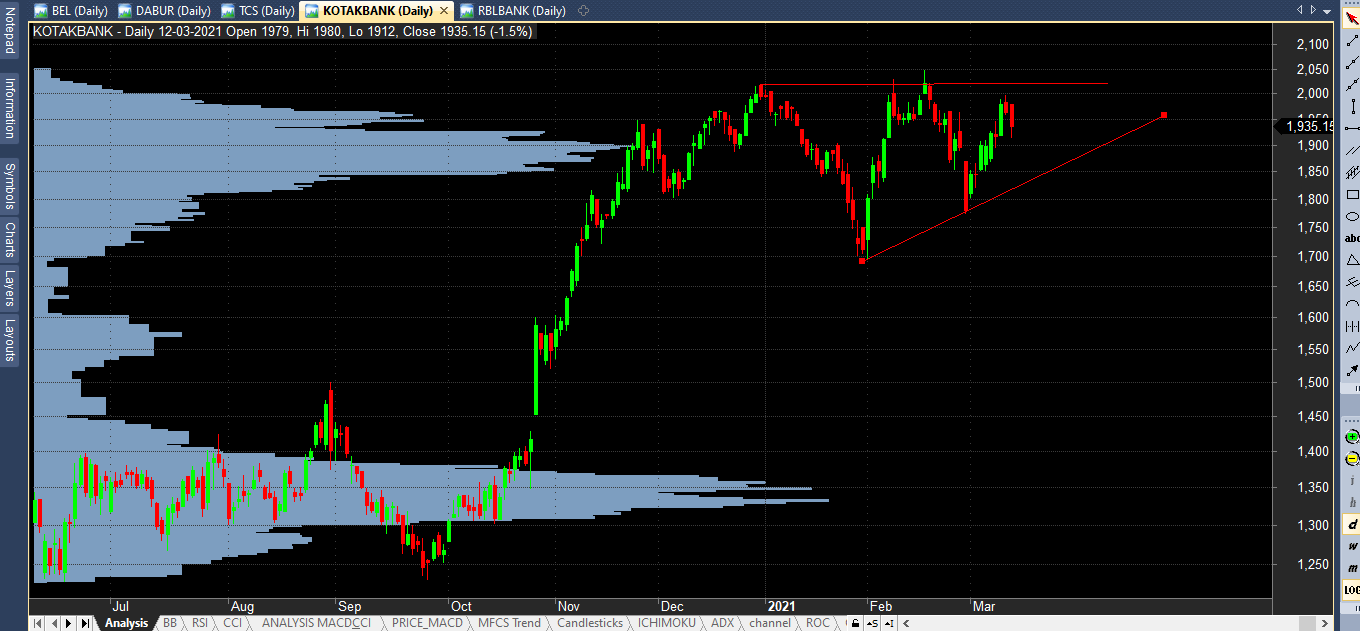Jump to the first chart sheet
Screen dimensions: 1360x631
[38, 623]
